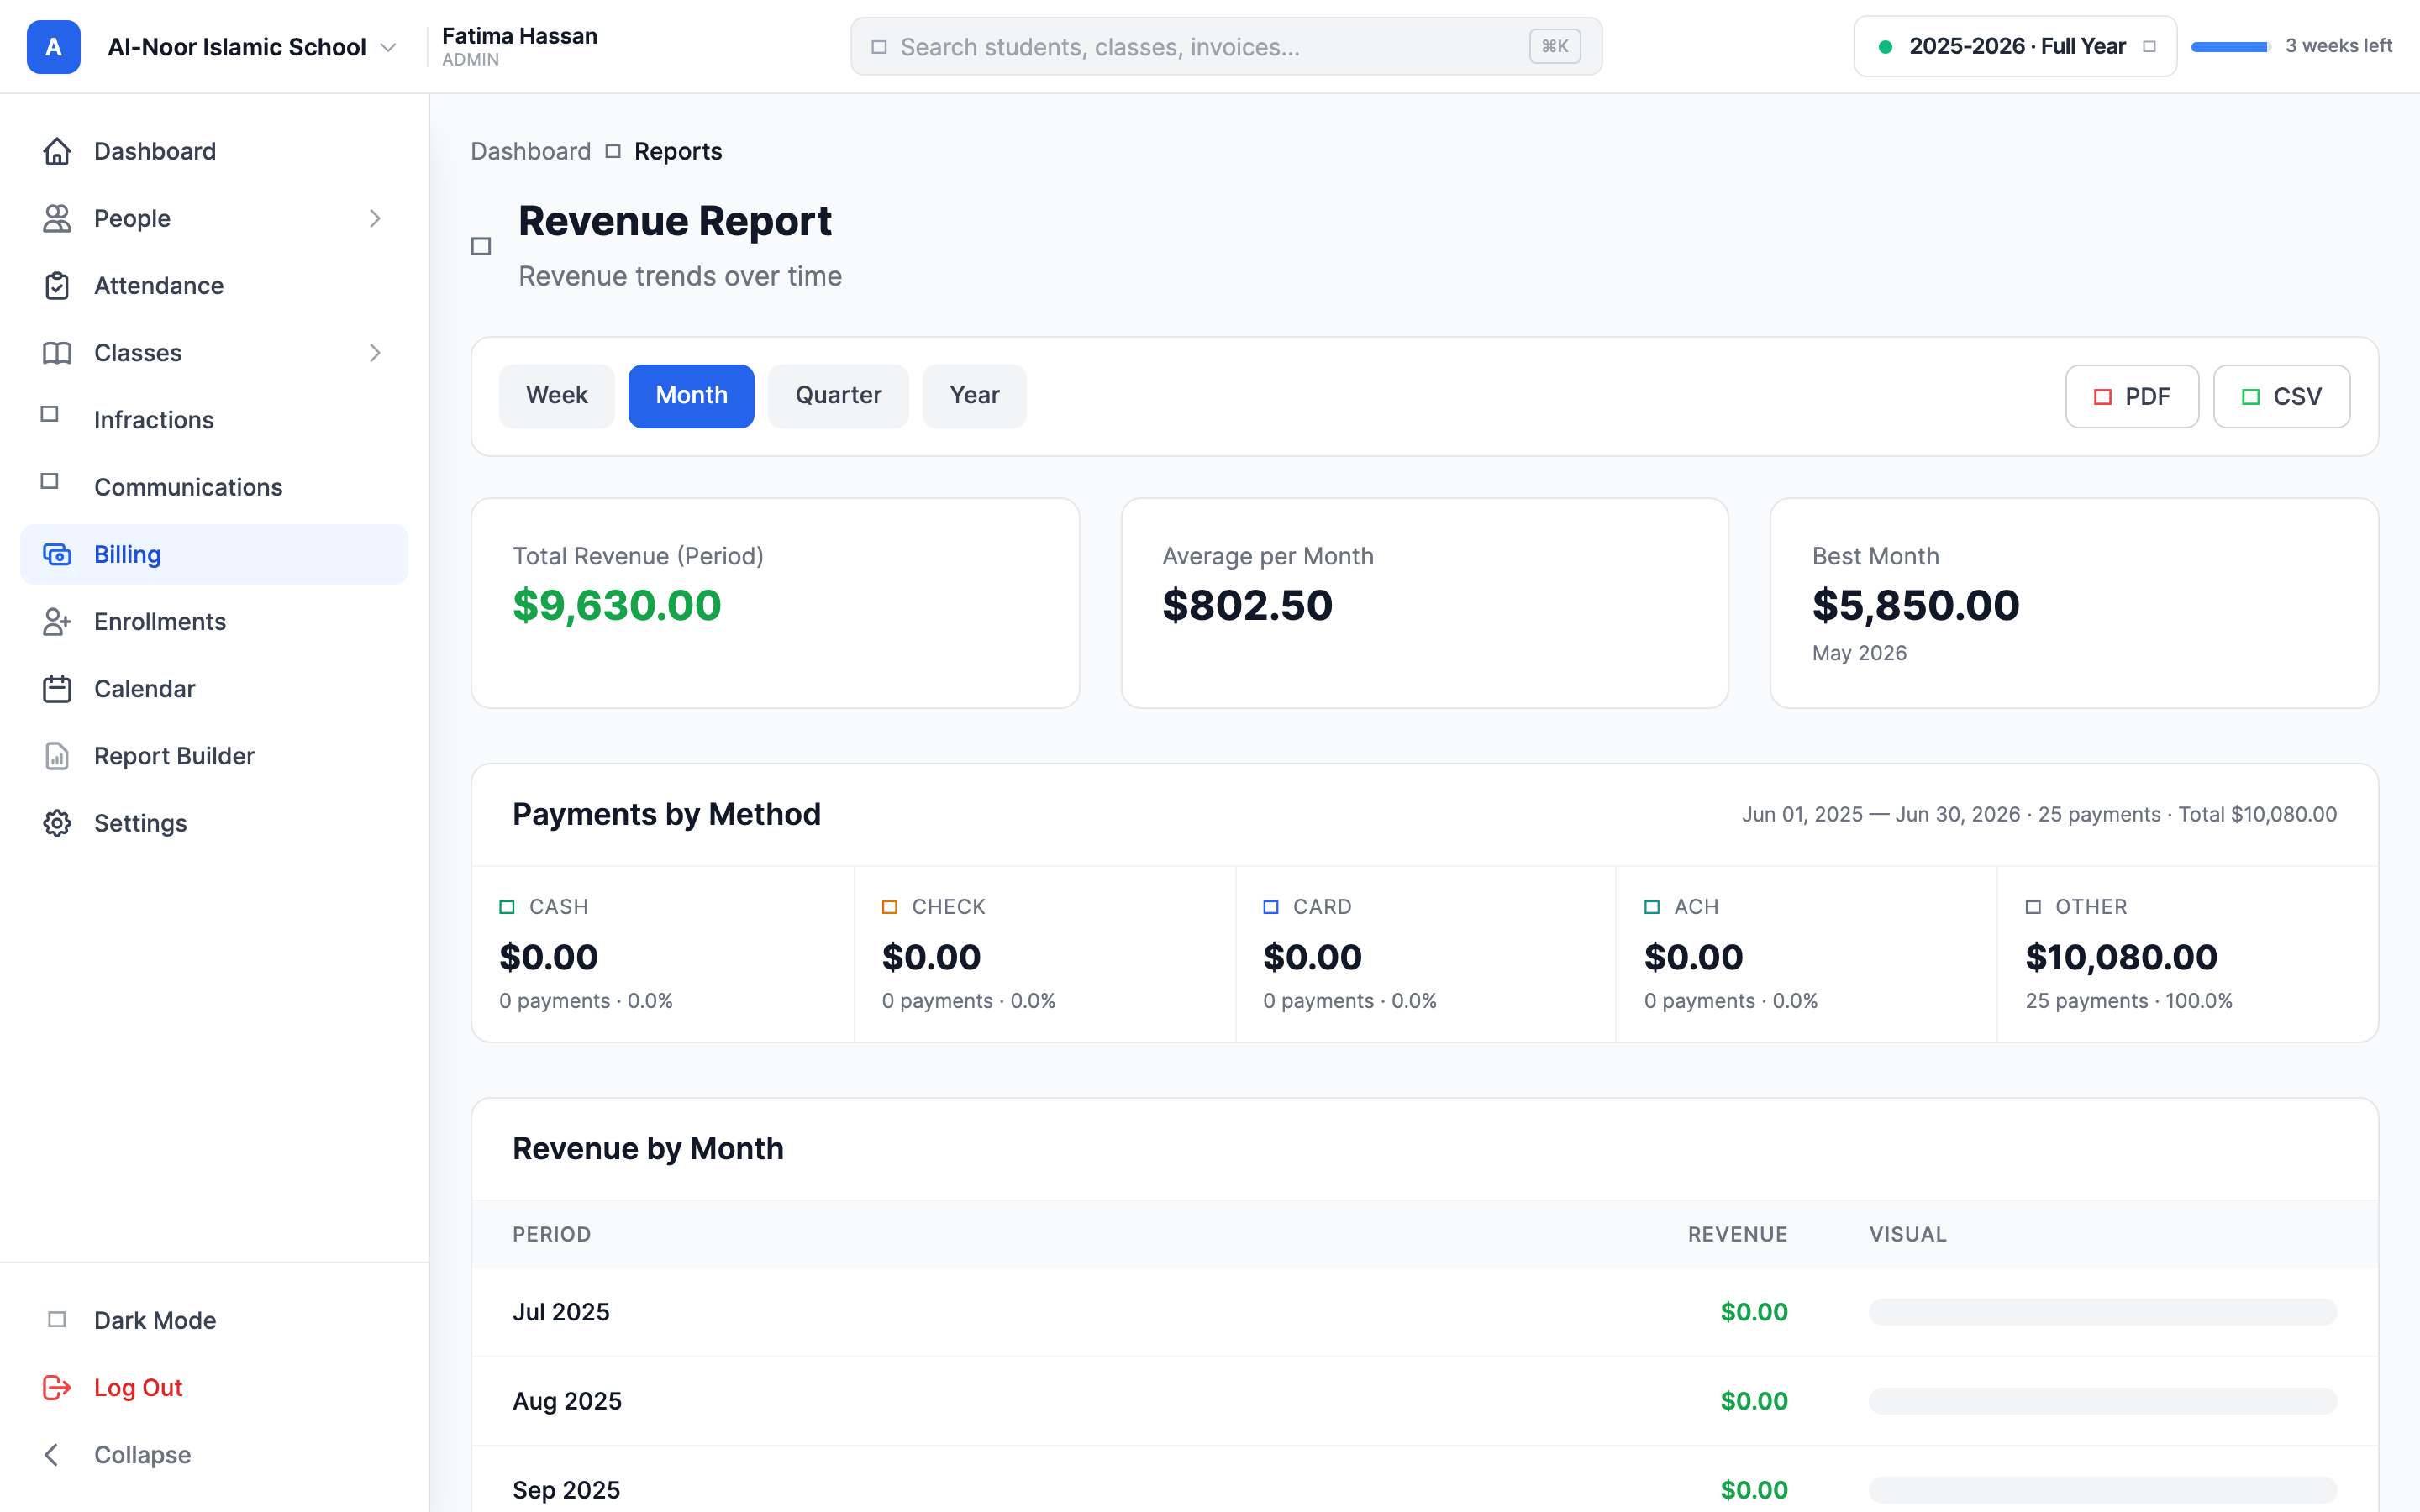Click the Fatima Hassan admin profile
Screen dimensions: 2420x1512
pyautogui.click(x=519, y=46)
